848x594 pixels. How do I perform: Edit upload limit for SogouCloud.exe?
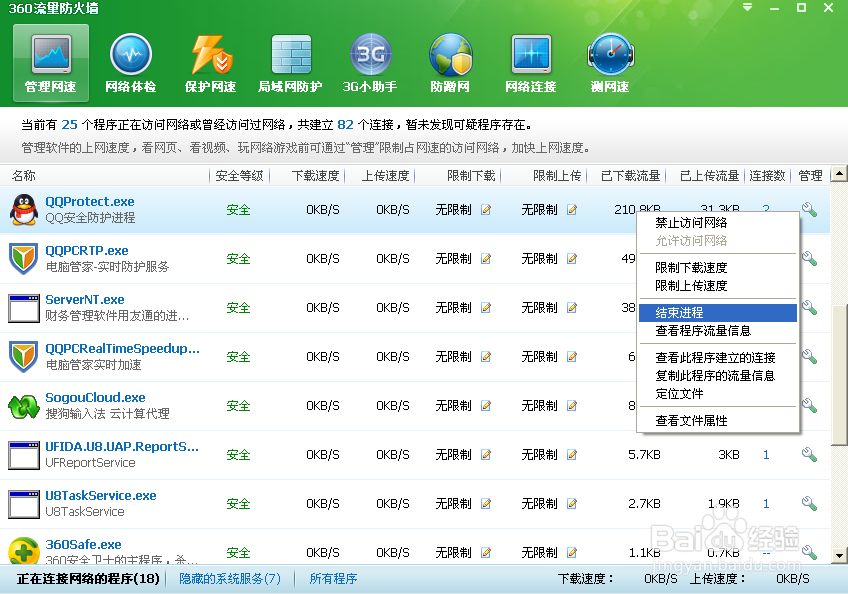572,405
